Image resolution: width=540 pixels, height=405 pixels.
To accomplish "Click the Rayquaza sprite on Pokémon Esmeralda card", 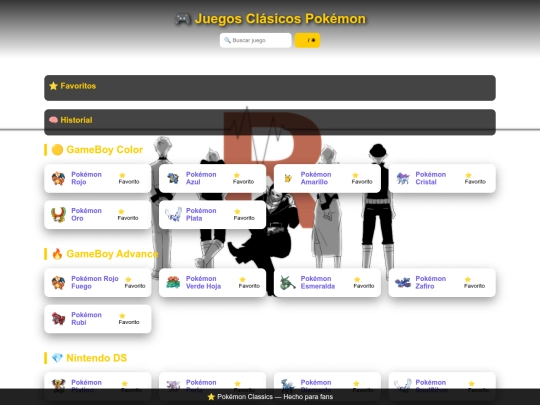I will (x=288, y=282).
